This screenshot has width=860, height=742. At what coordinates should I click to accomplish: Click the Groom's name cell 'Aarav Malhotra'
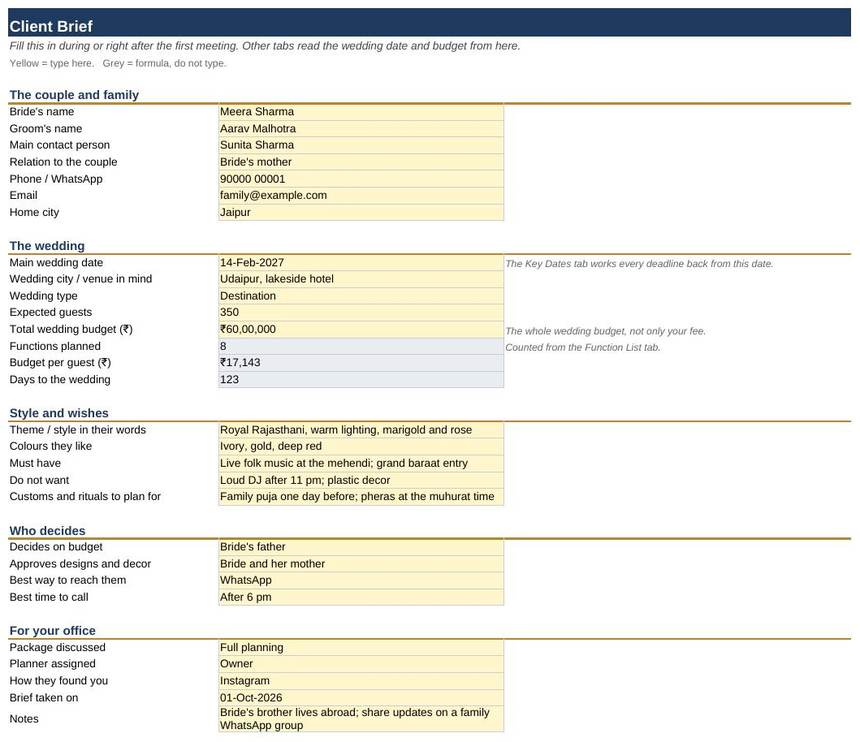coord(361,128)
